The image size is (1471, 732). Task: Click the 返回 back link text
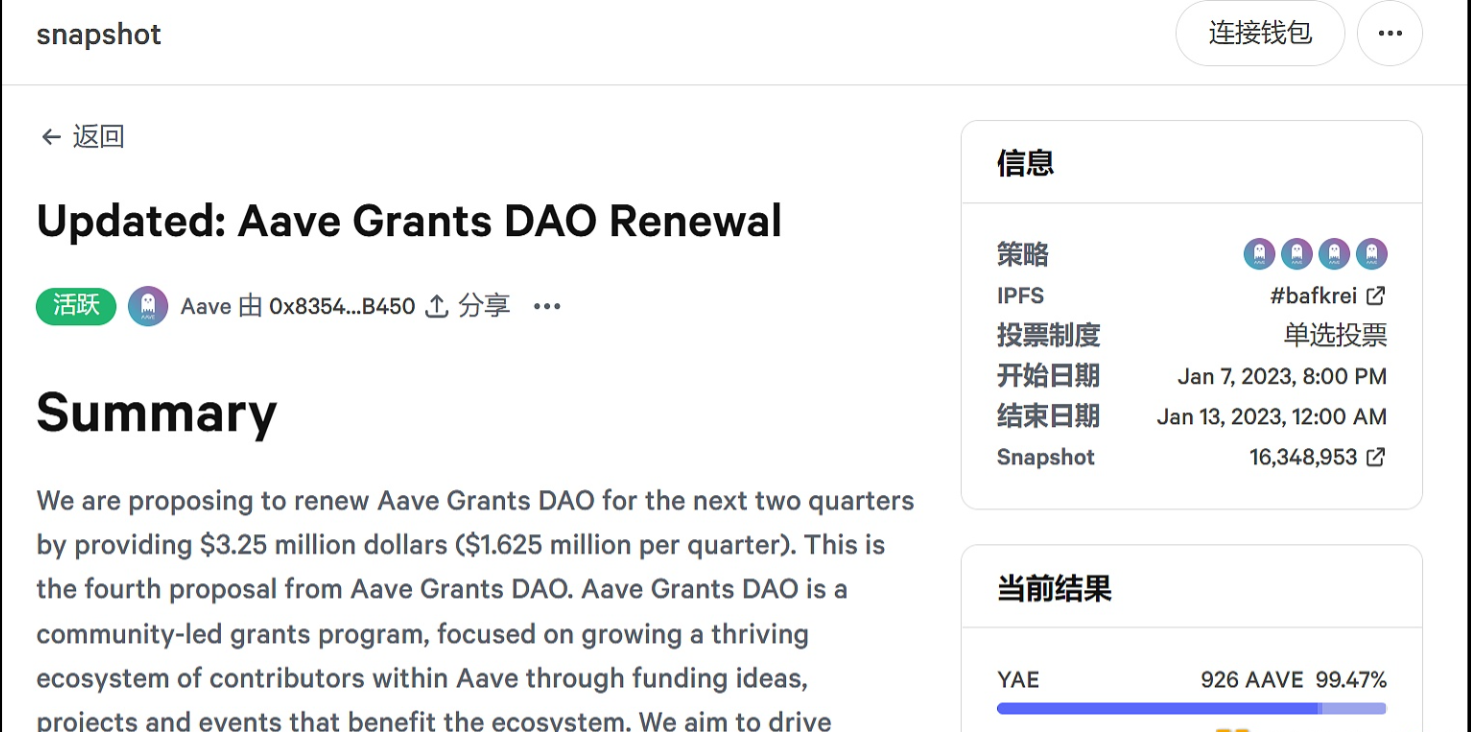(98, 137)
